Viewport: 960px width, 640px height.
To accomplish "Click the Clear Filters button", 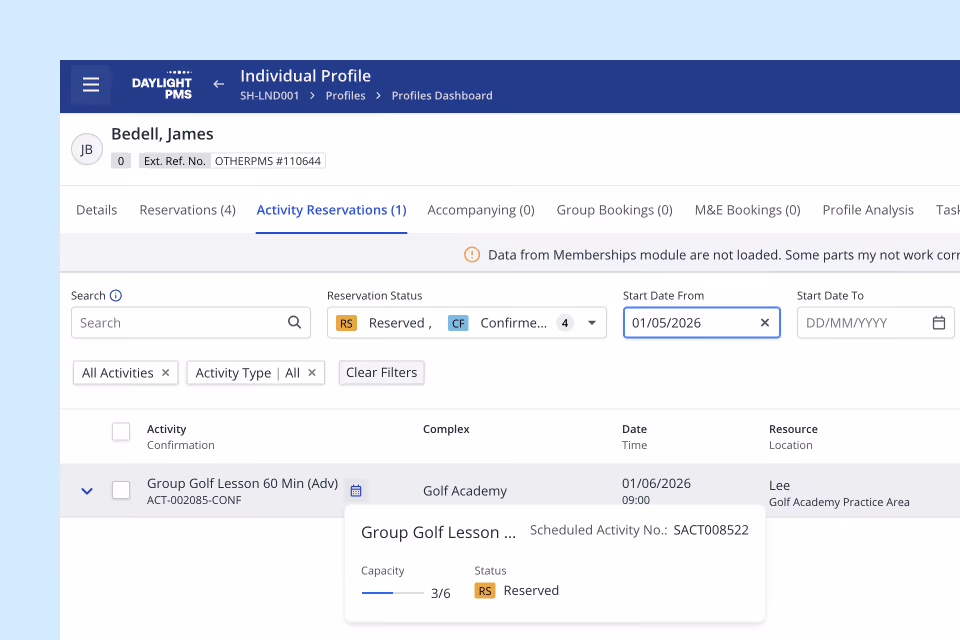I will click(381, 372).
